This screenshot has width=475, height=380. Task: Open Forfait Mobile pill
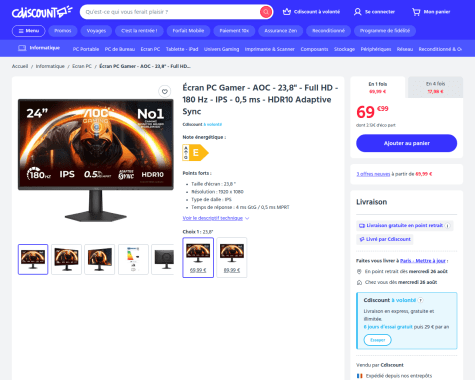point(188,31)
